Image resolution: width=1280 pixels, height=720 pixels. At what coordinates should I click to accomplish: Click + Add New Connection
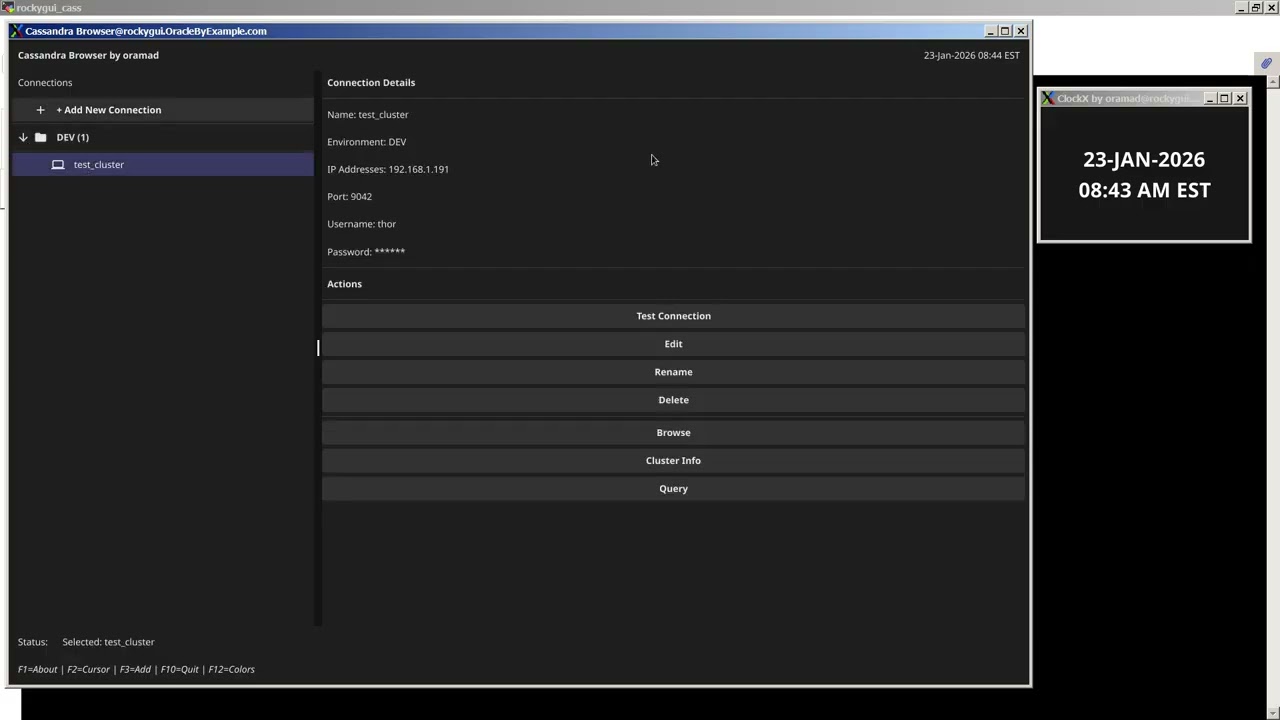click(163, 110)
